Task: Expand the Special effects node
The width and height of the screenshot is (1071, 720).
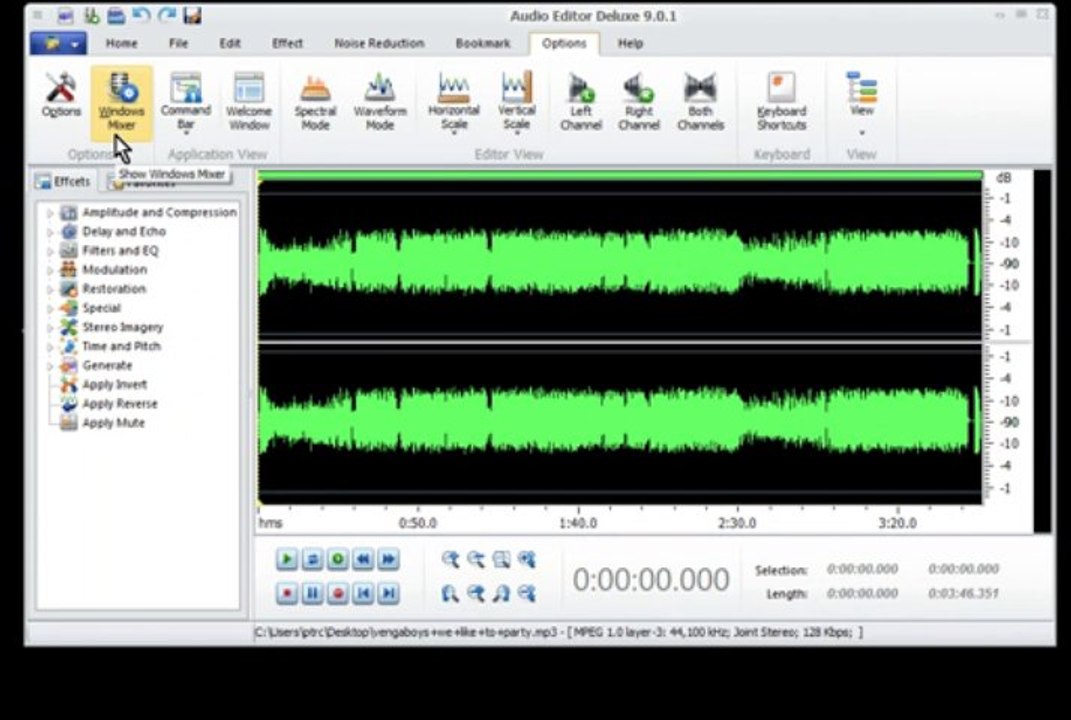Action: pos(49,309)
